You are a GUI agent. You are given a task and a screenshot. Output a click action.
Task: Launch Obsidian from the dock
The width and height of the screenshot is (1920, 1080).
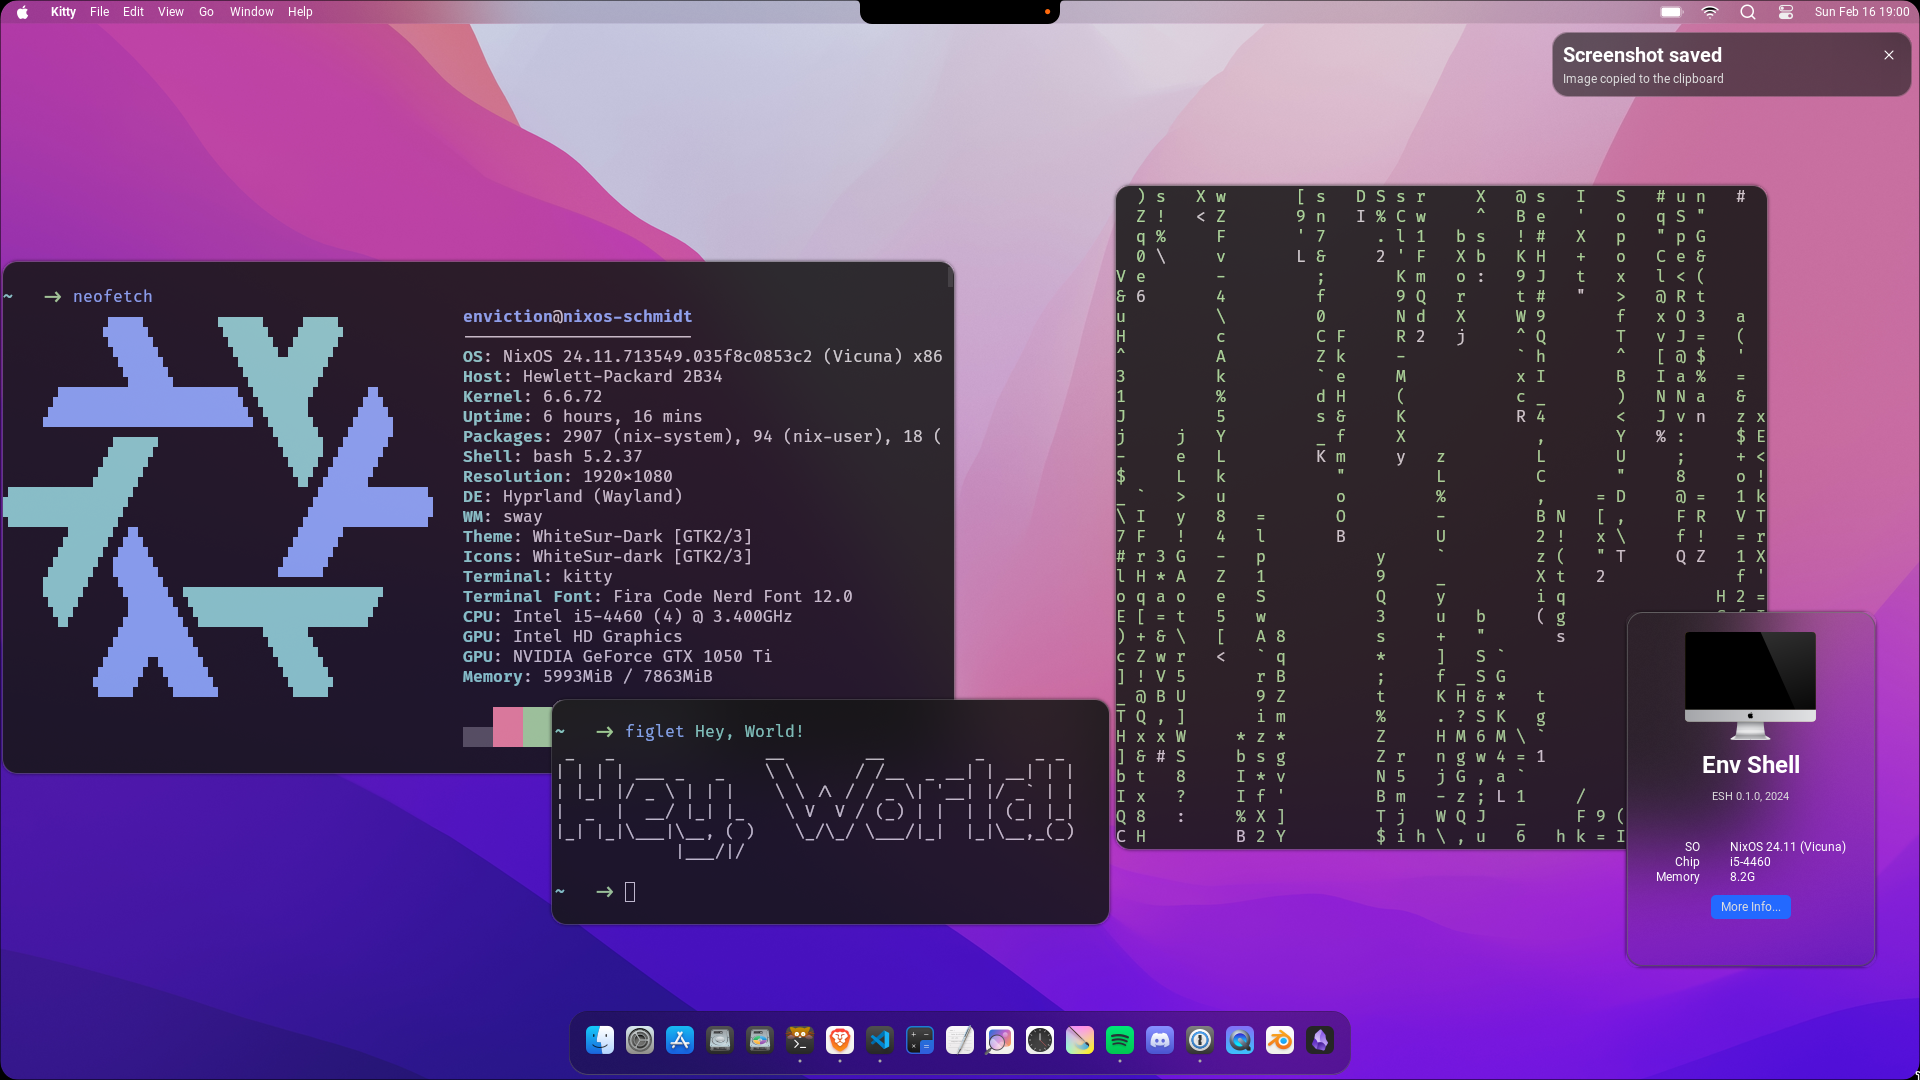[1320, 1040]
